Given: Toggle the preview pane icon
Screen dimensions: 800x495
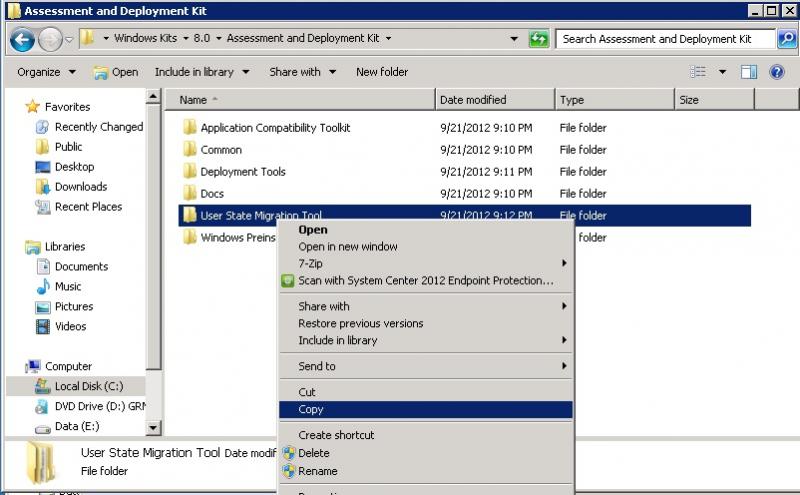Looking at the screenshot, I should [748, 72].
